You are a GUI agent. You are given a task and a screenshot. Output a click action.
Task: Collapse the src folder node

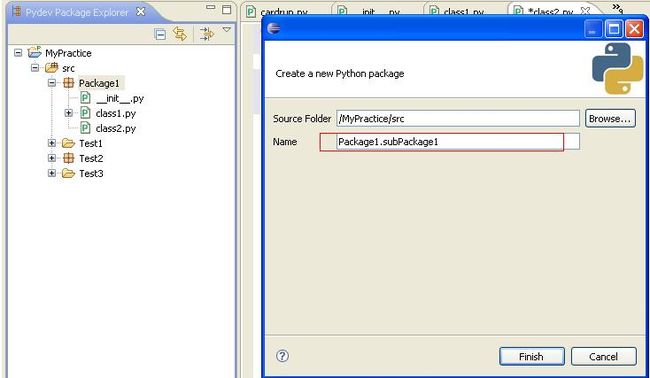coord(35,68)
